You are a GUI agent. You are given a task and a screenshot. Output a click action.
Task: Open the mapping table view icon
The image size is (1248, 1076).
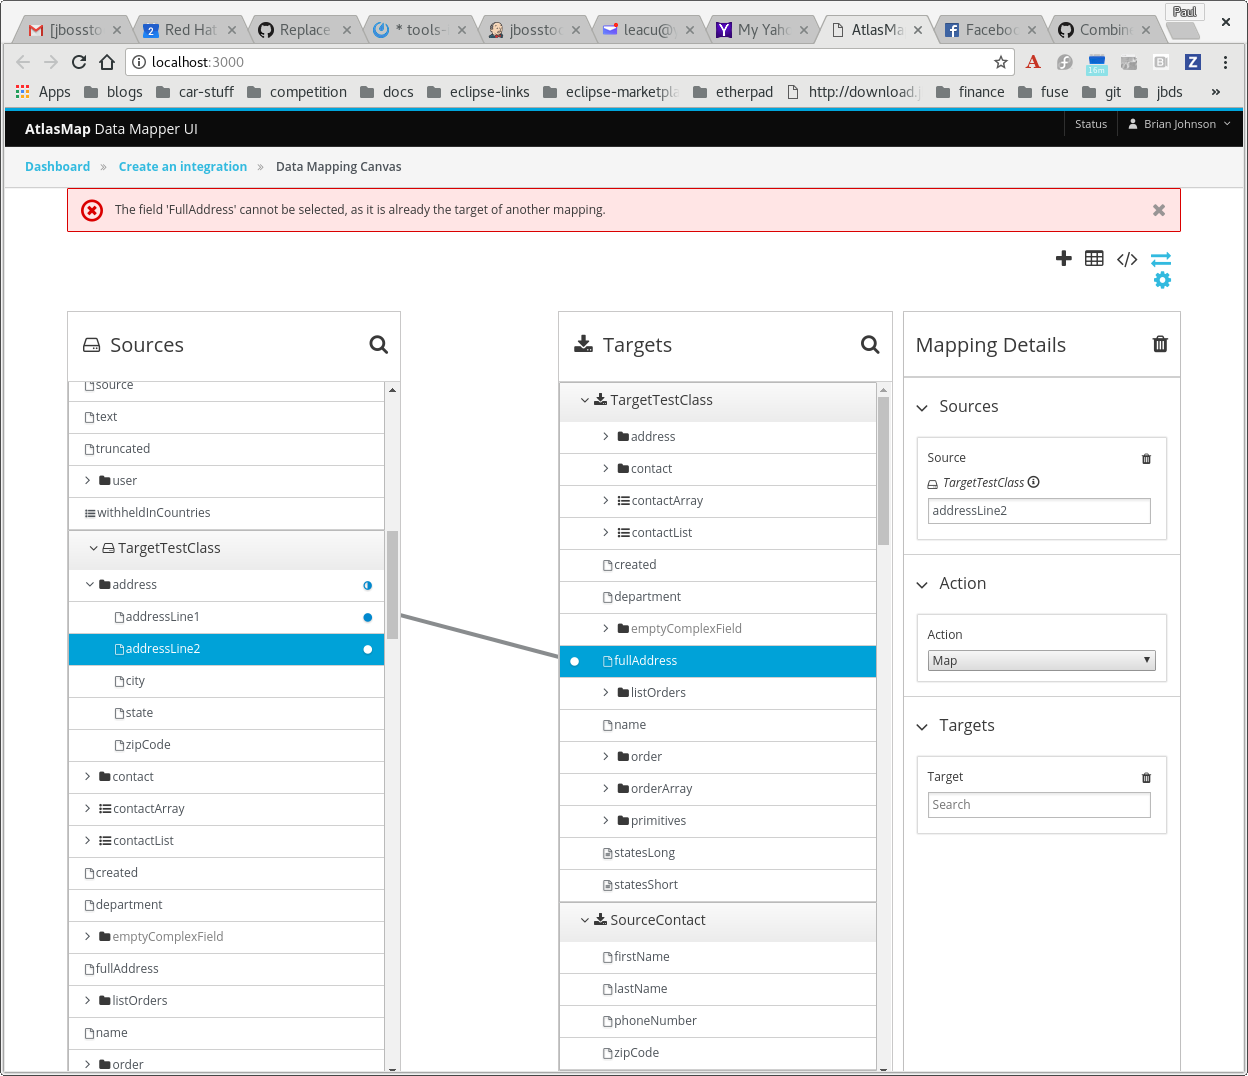pos(1094,258)
